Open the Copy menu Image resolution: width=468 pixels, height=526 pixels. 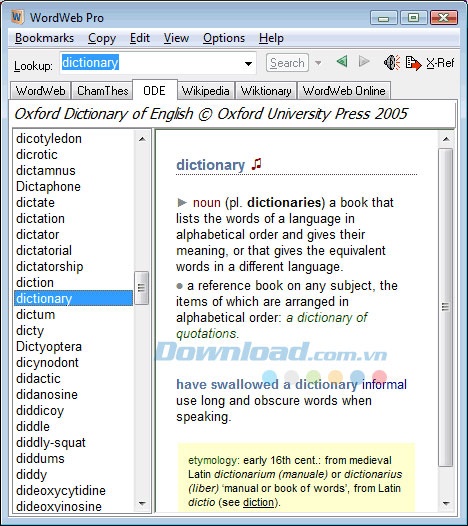pyautogui.click(x=102, y=38)
